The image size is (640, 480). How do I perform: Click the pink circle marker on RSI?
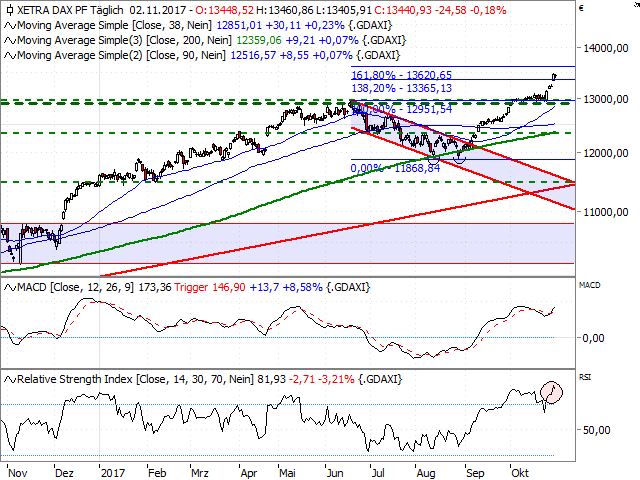550,391
